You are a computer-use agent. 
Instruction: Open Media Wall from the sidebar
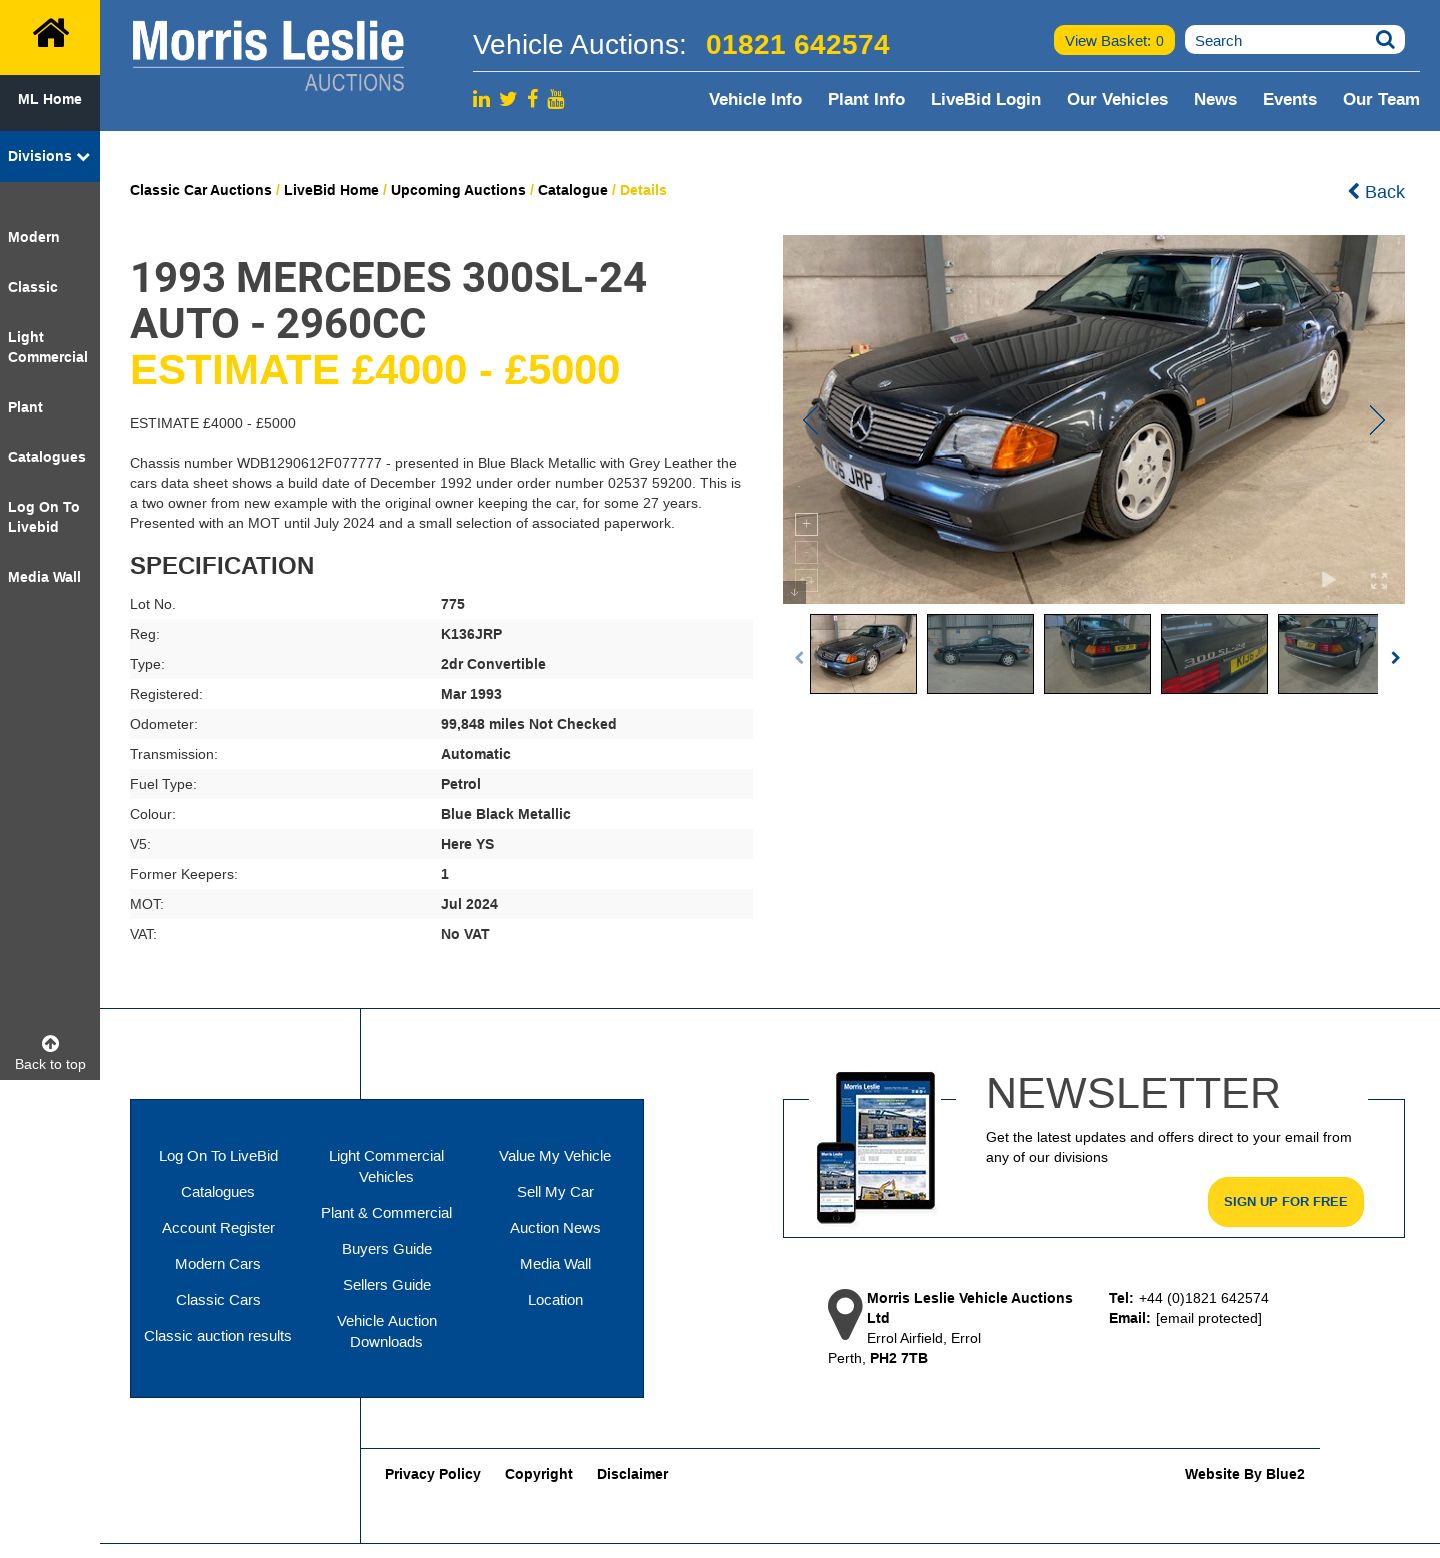pos(44,577)
